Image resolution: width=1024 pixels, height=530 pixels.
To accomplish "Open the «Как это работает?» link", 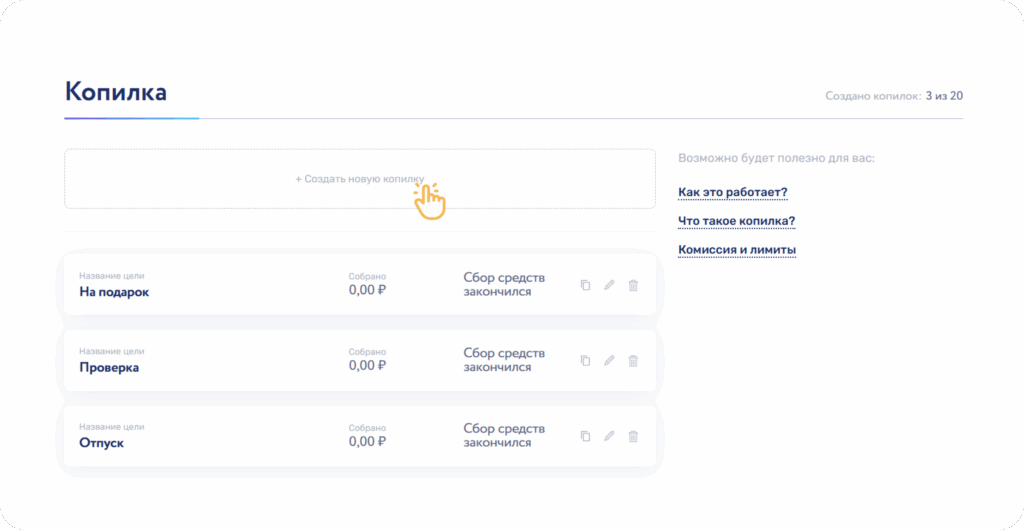I will pyautogui.click(x=733, y=192).
